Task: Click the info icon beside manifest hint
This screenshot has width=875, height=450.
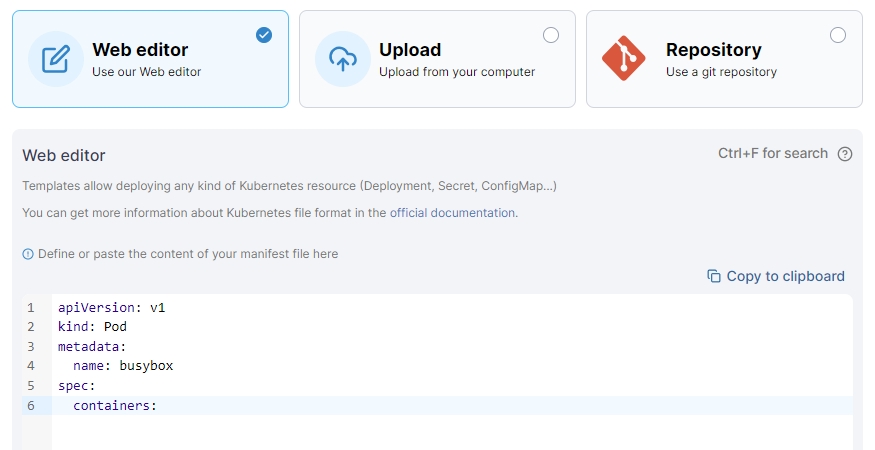Action: 28,254
